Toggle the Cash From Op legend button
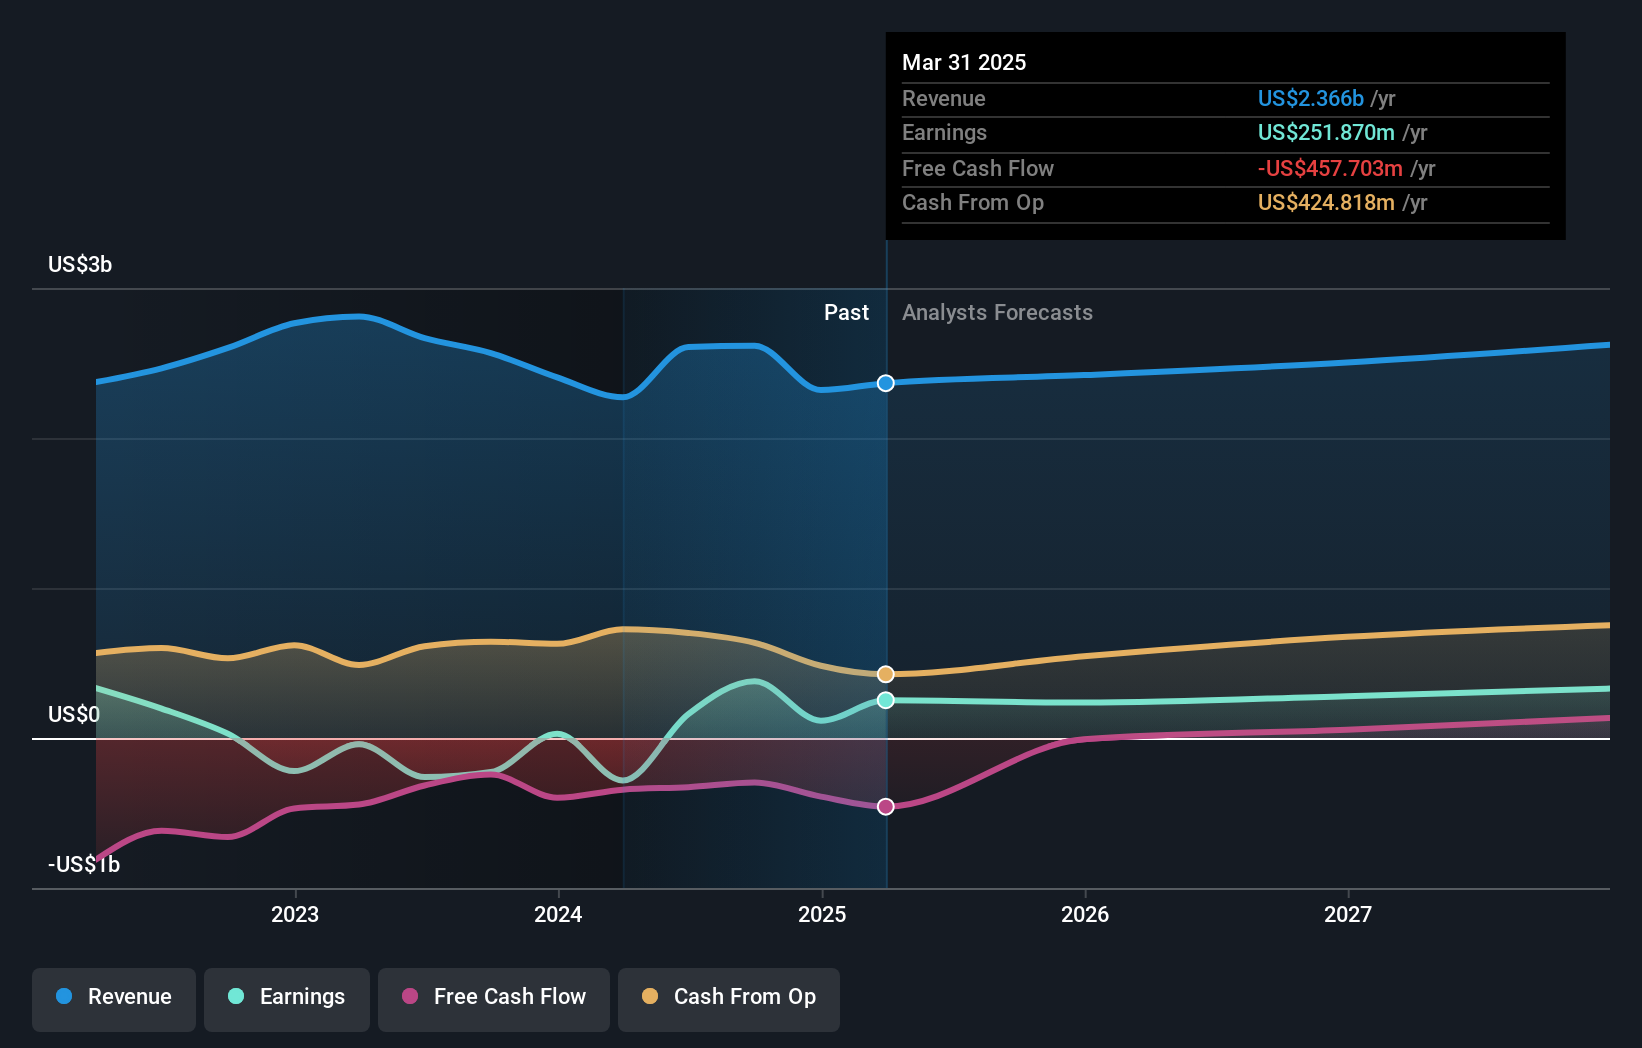 pyautogui.click(x=729, y=999)
